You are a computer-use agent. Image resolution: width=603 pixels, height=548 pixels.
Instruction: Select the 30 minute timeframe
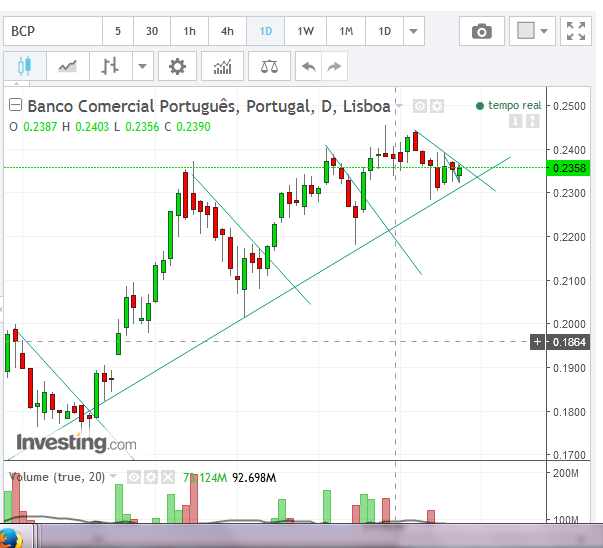(x=152, y=31)
